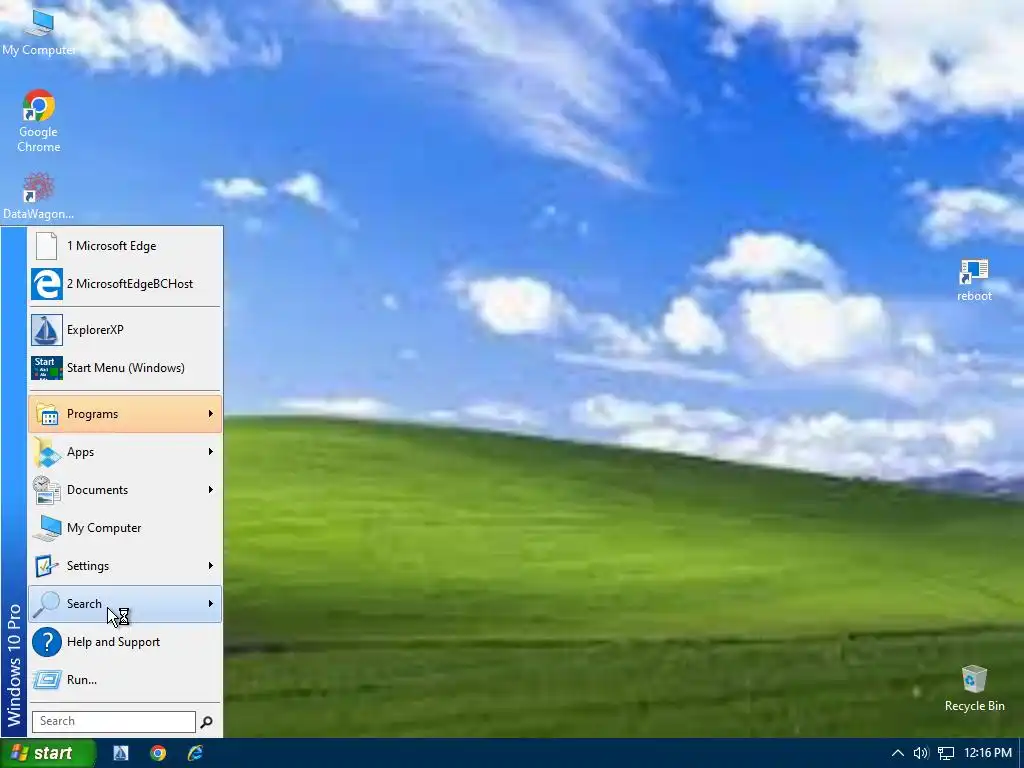Open the volume speaker tray icon
This screenshot has height=768, width=1024.
[921, 753]
